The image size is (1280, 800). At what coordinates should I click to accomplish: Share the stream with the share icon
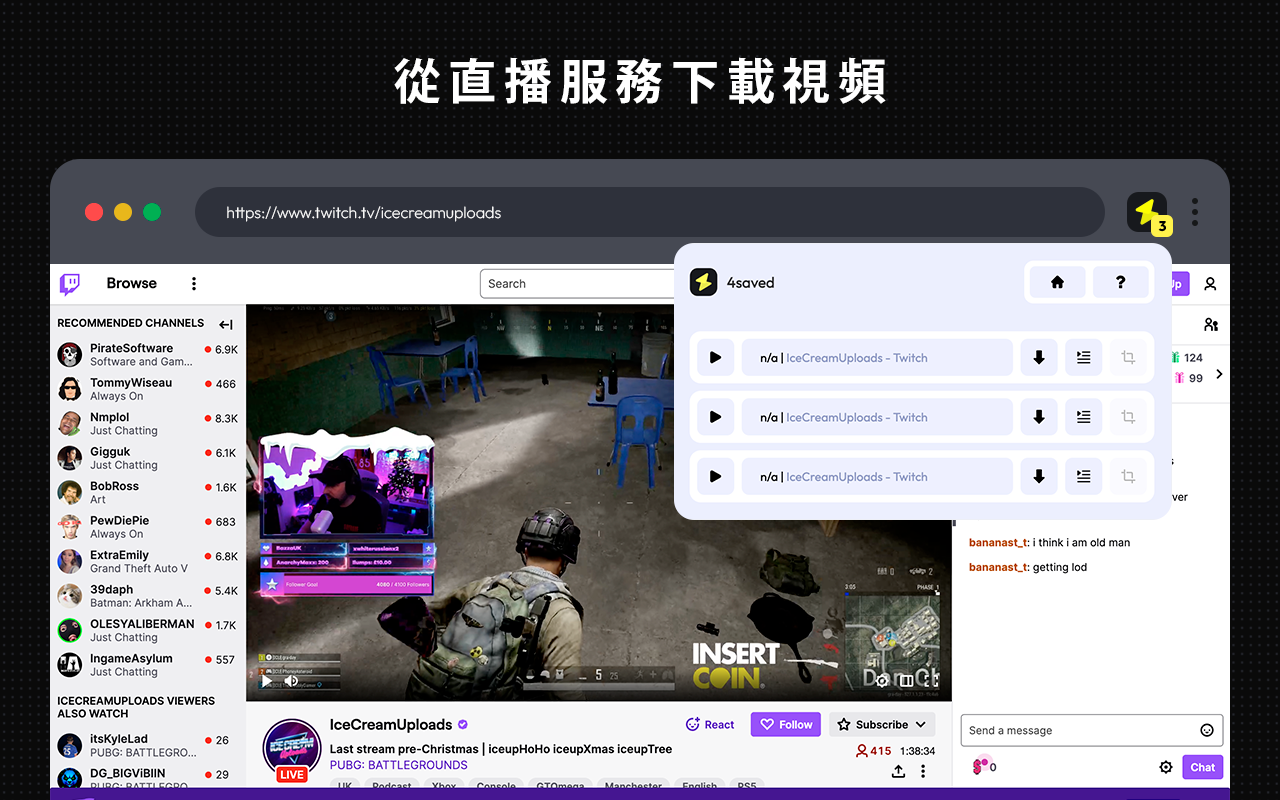point(898,771)
